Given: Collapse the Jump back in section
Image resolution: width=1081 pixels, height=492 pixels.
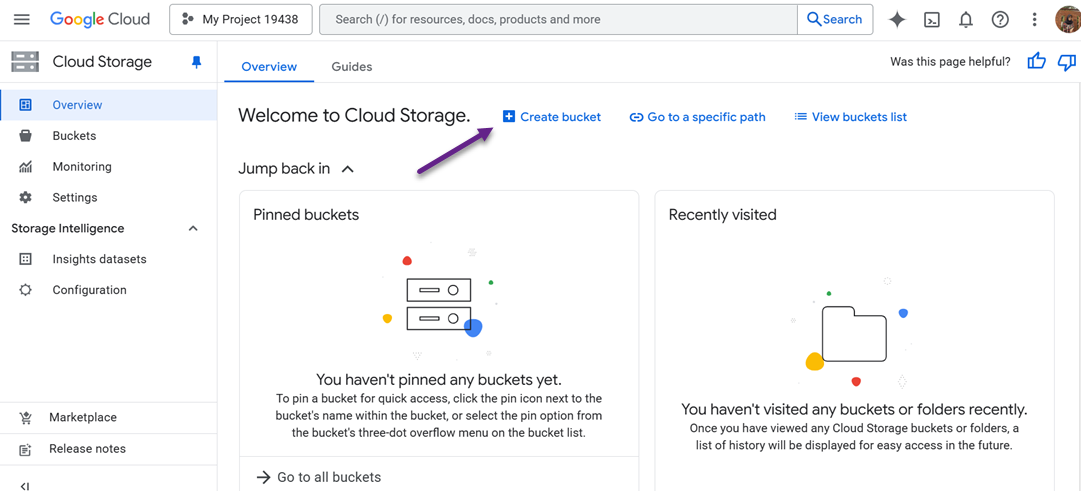Looking at the screenshot, I should click(x=347, y=169).
